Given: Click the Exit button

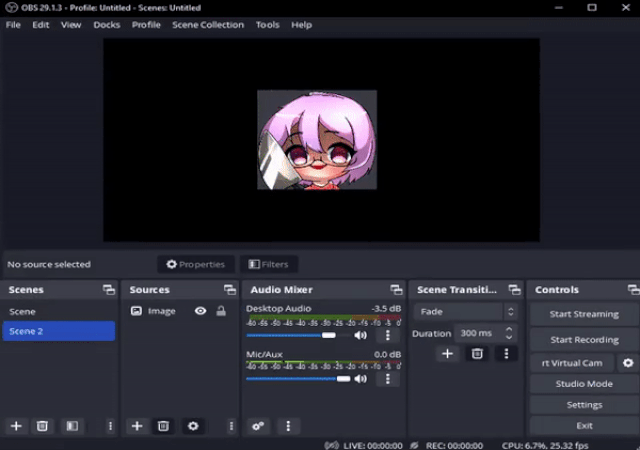Looking at the screenshot, I should point(584,425).
